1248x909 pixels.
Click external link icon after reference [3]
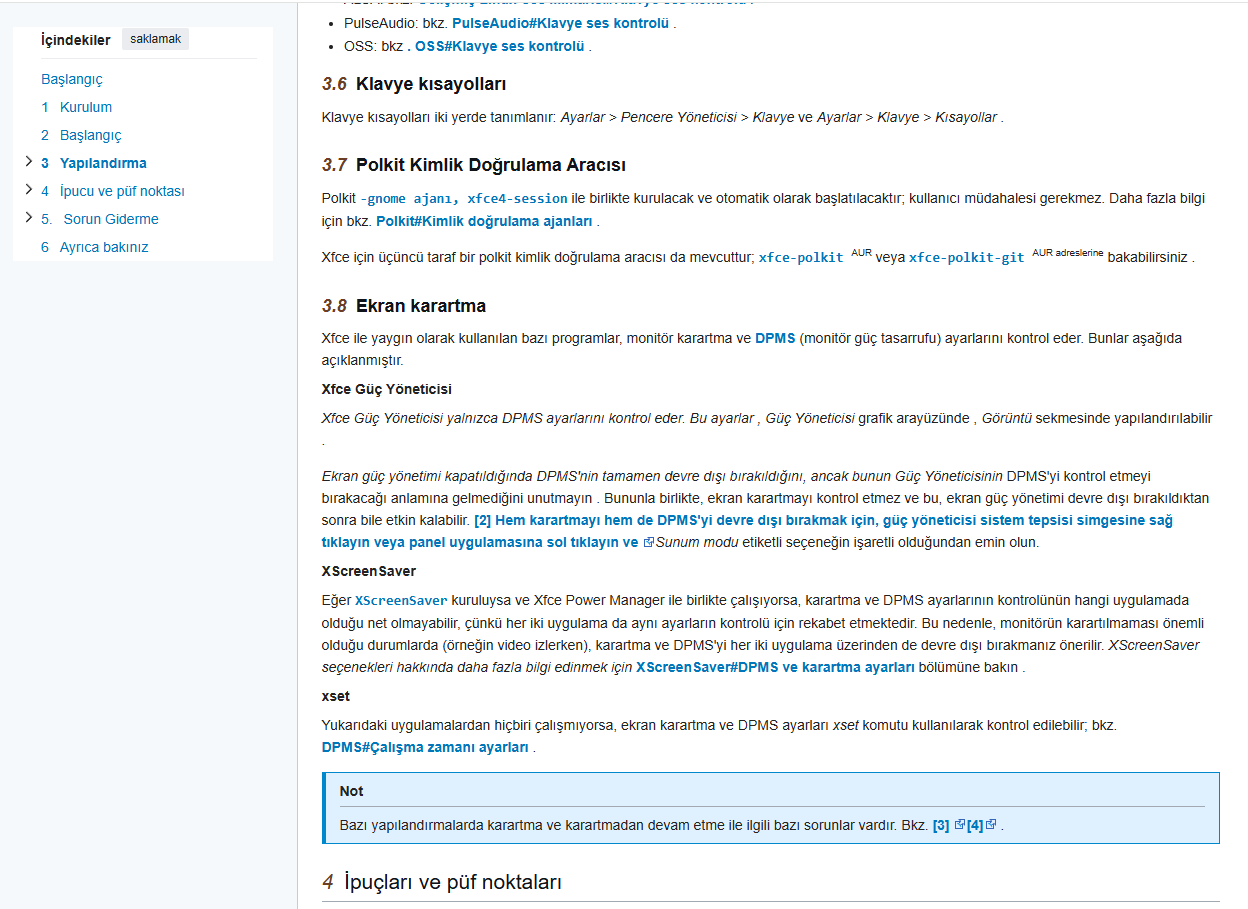click(959, 825)
